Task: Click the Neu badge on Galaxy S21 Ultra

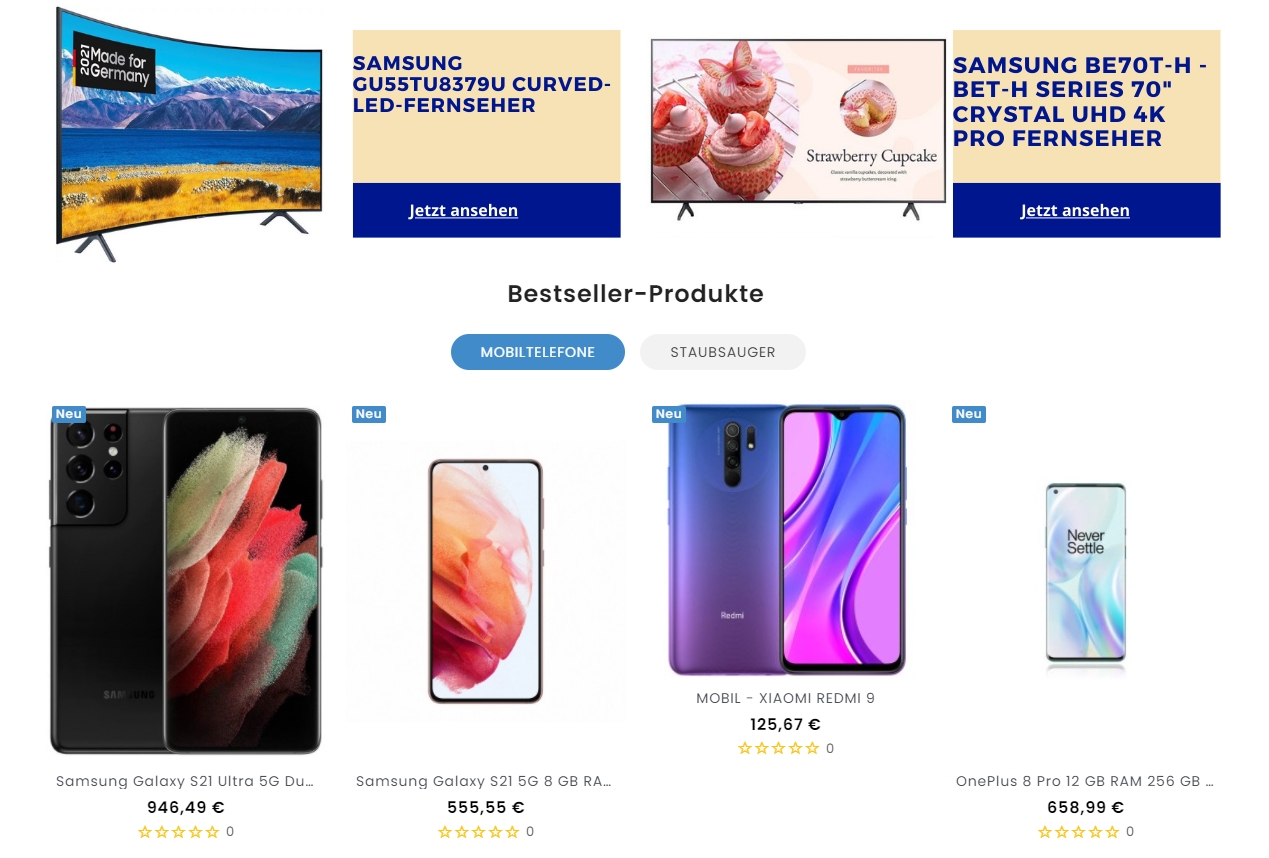Action: (x=68, y=414)
